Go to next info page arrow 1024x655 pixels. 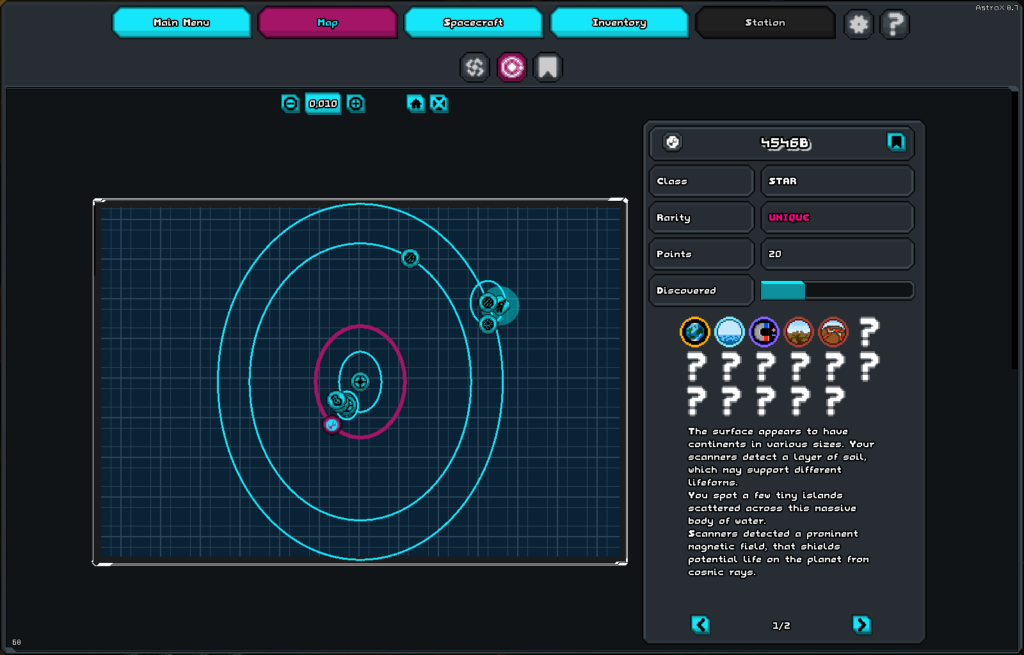[x=861, y=624]
